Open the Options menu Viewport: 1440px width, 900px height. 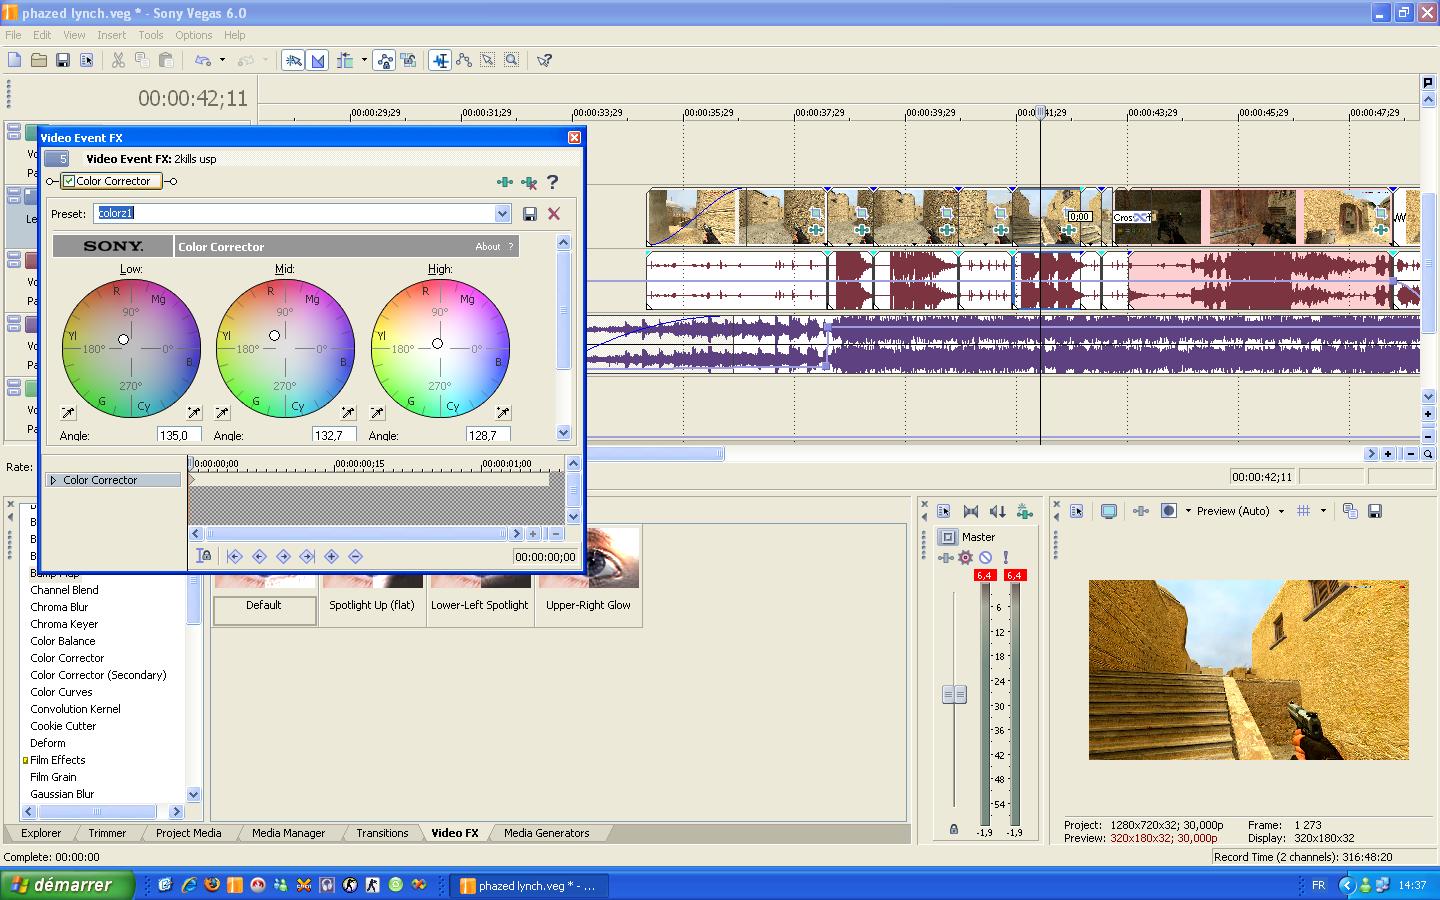click(x=194, y=35)
